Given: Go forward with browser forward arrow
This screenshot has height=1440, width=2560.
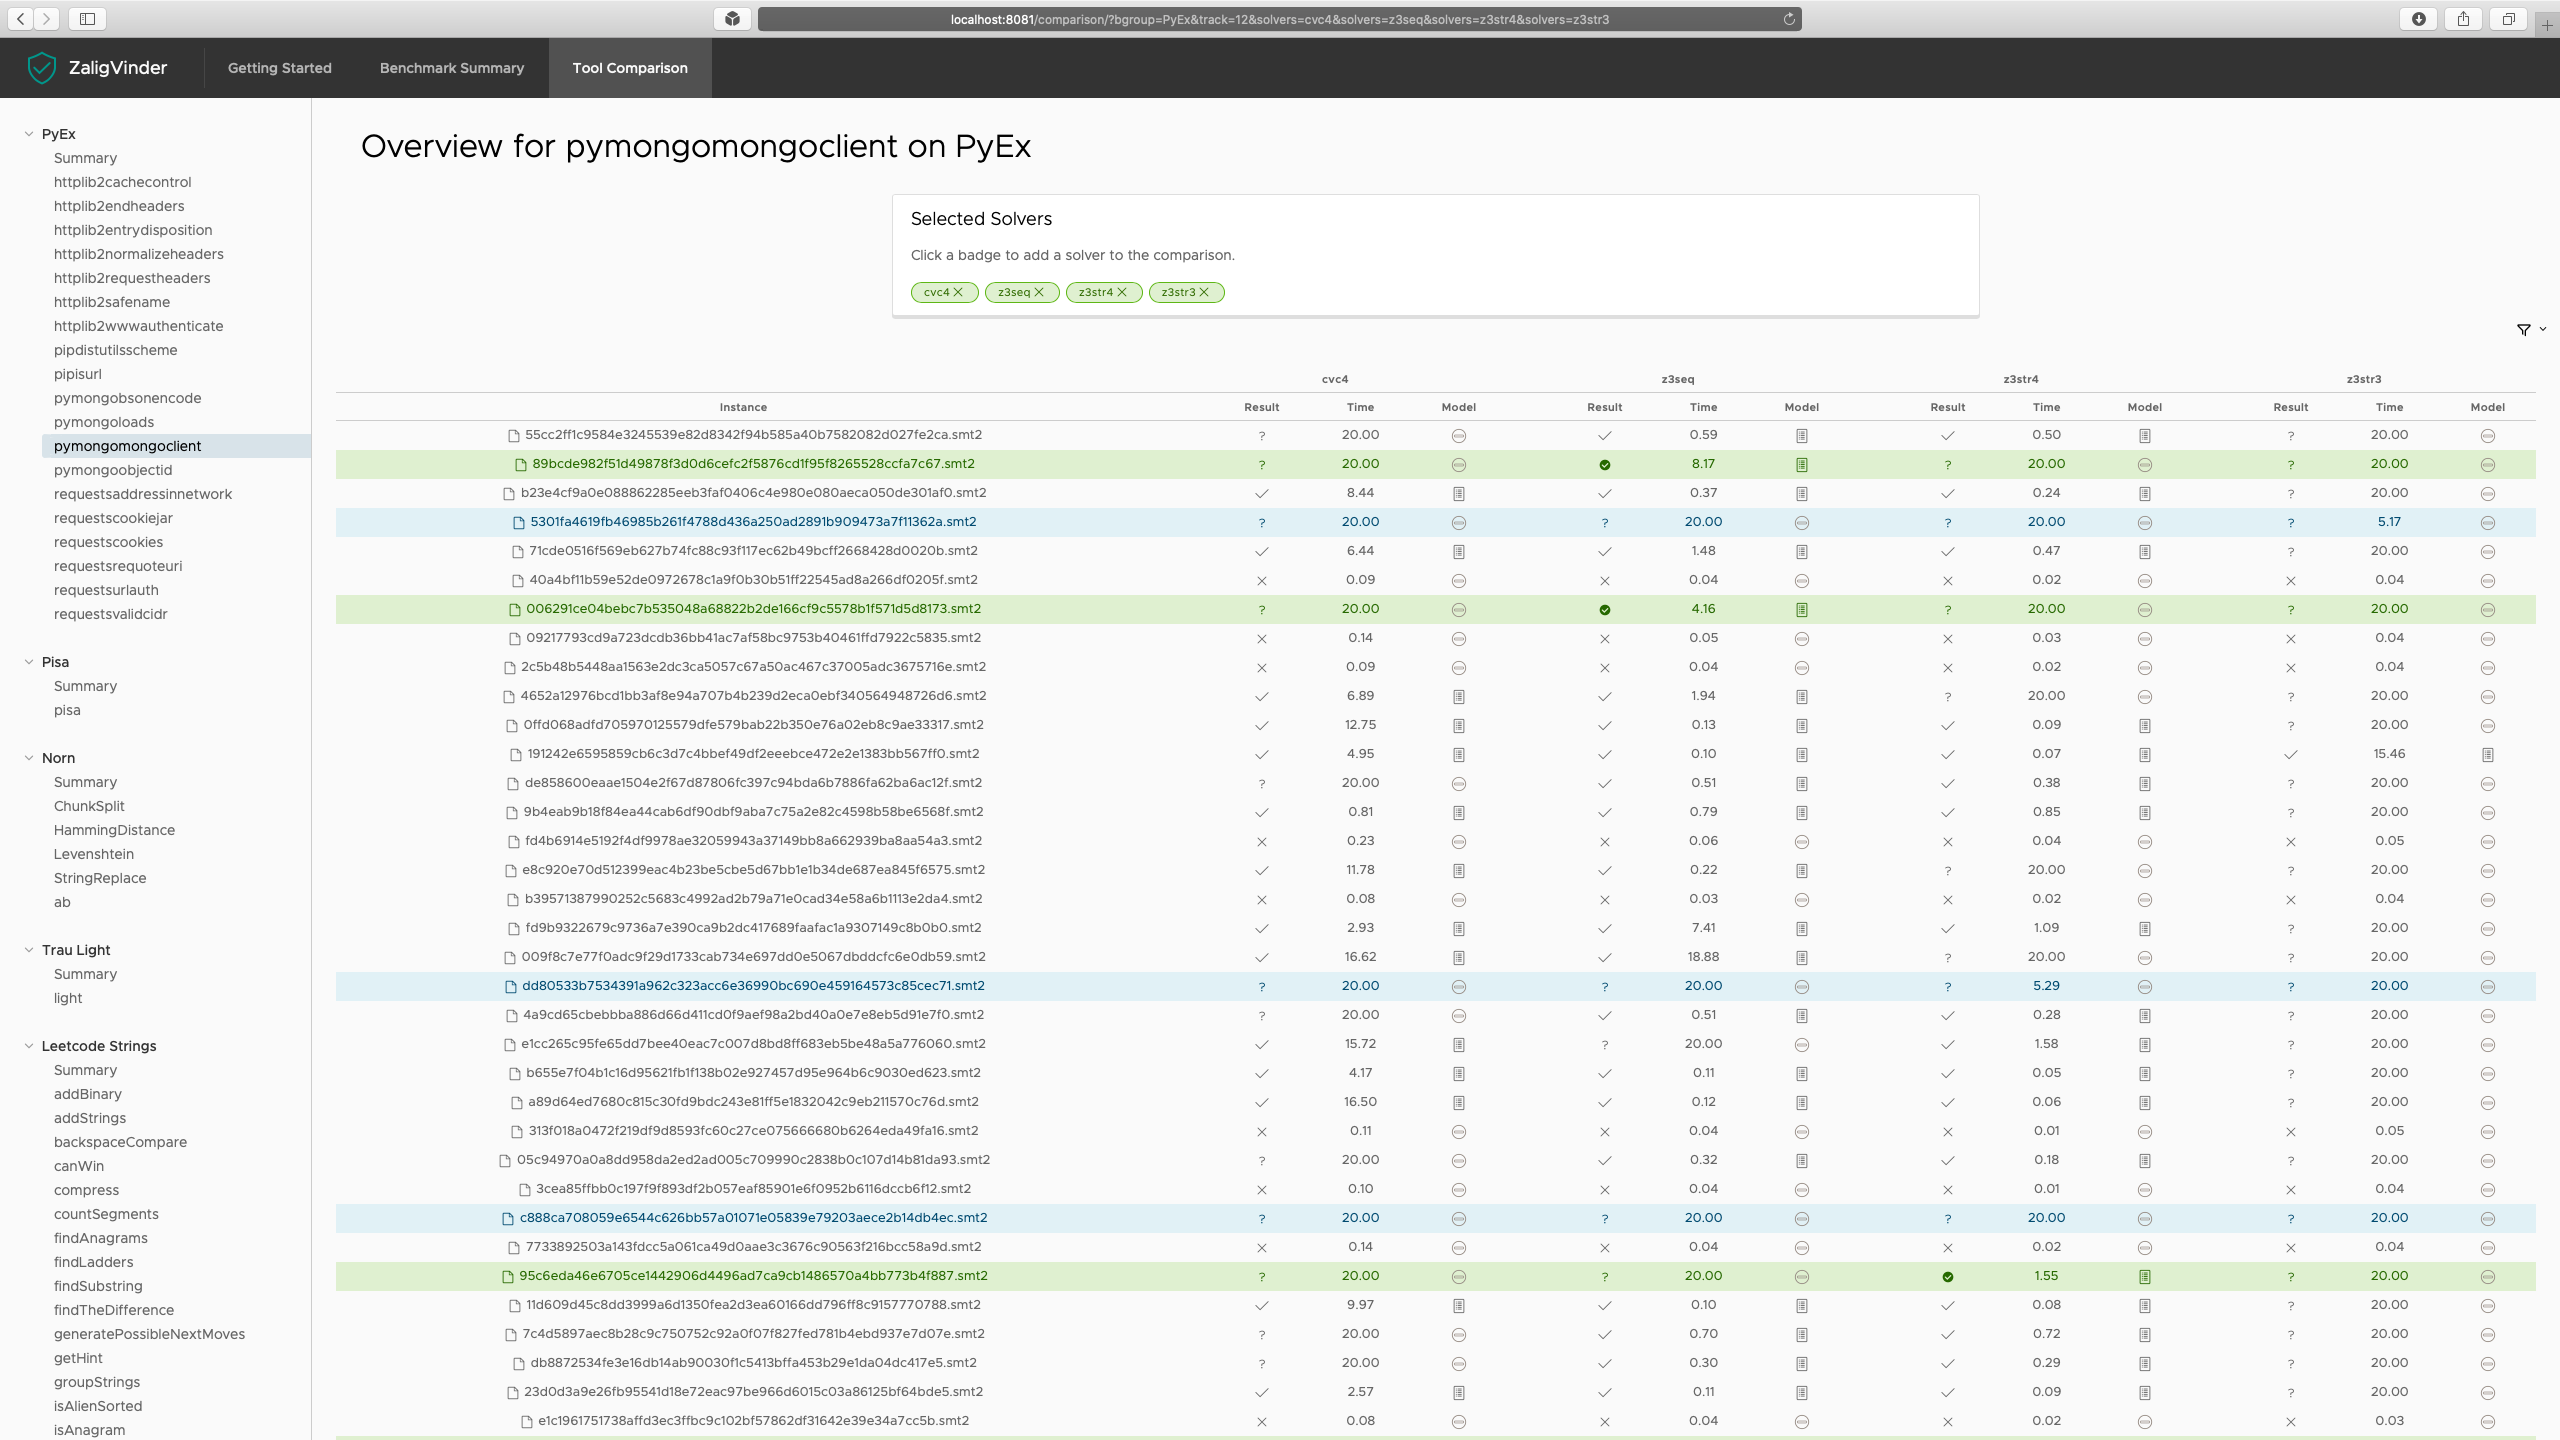Looking at the screenshot, I should (x=47, y=18).
